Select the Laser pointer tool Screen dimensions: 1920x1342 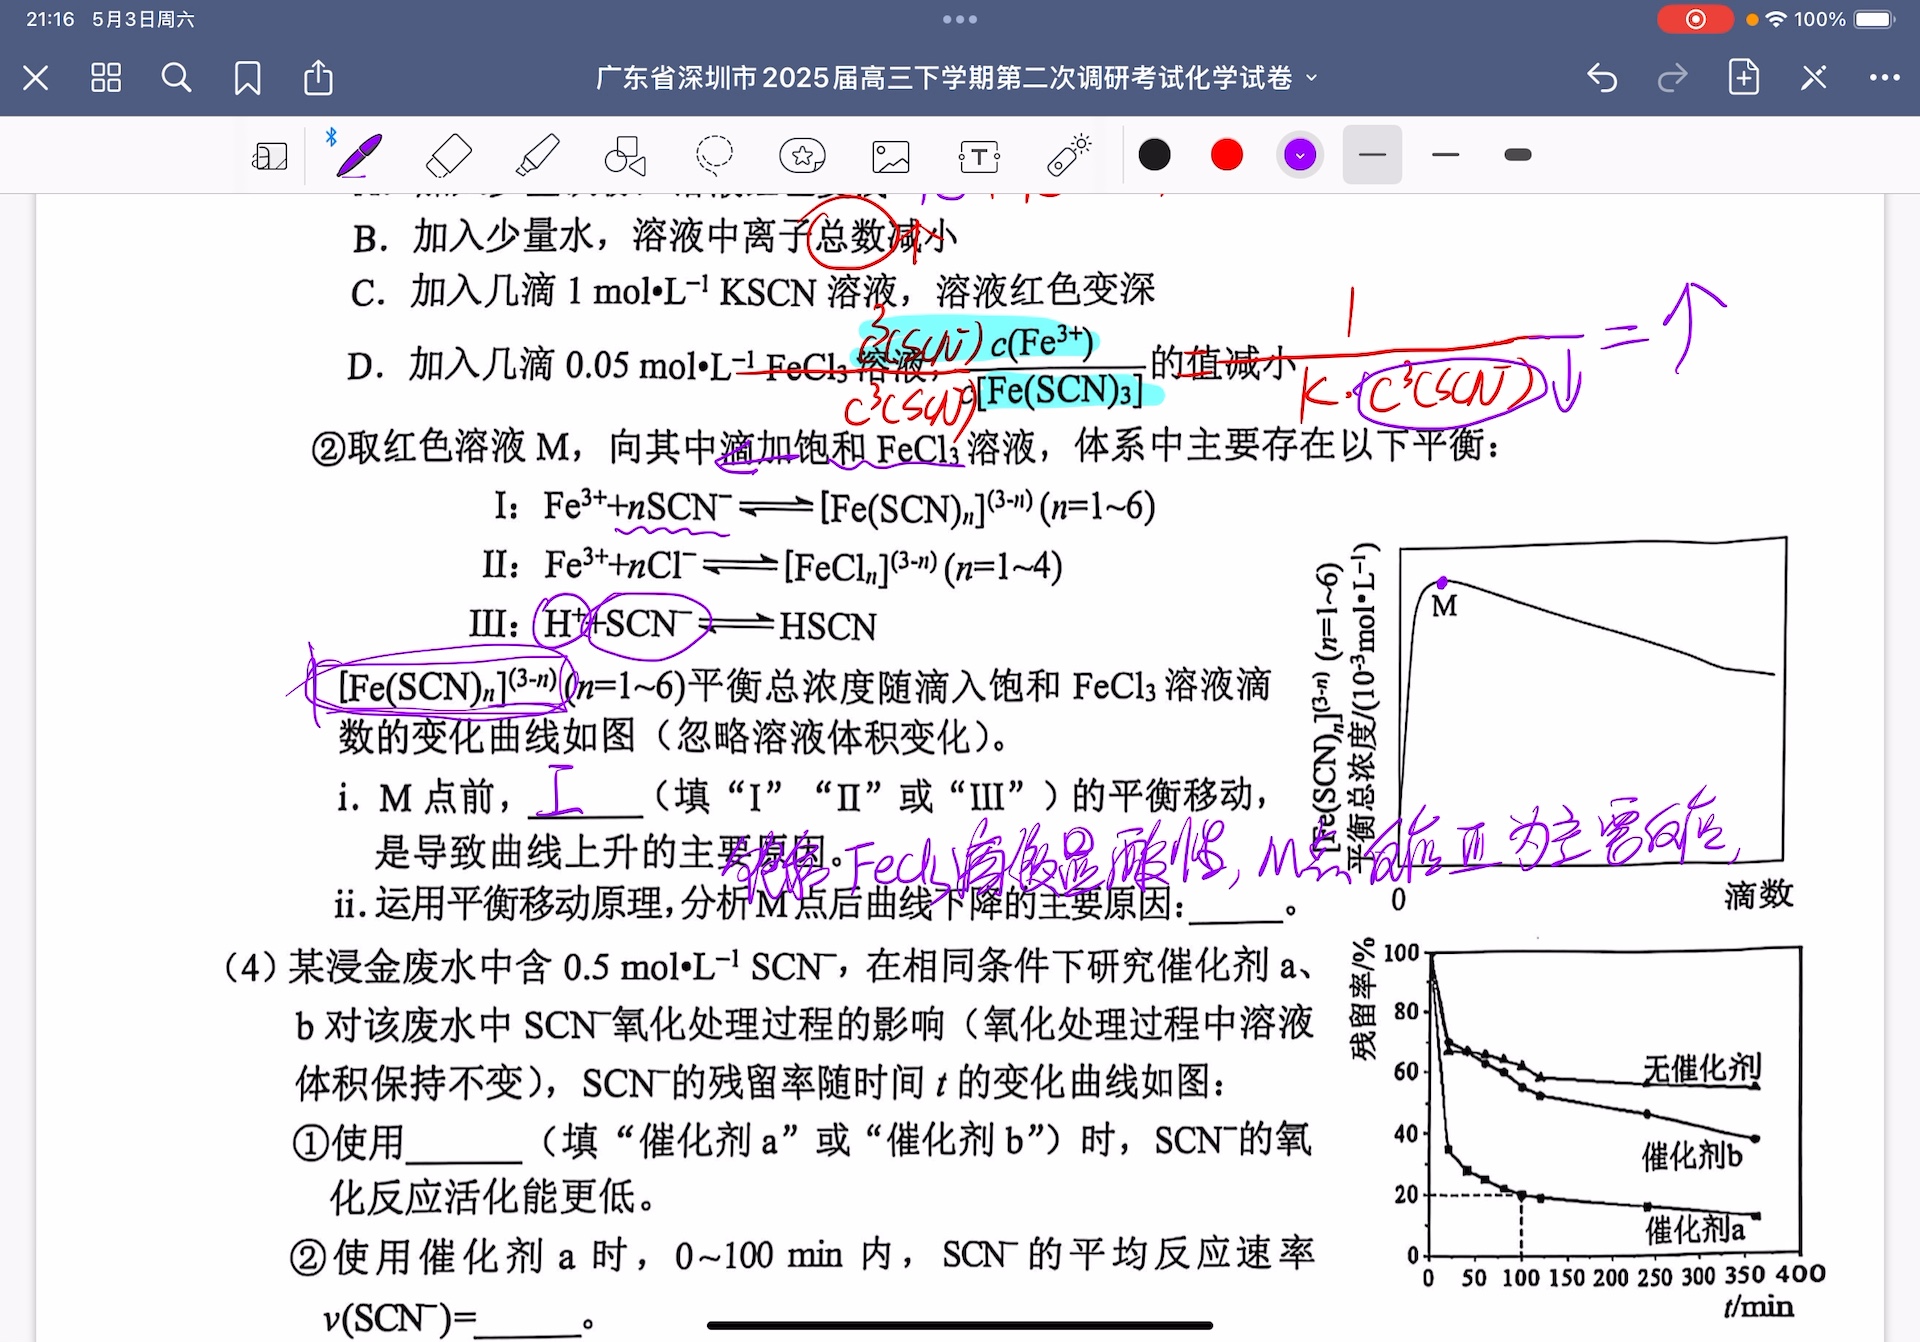pyautogui.click(x=1068, y=156)
